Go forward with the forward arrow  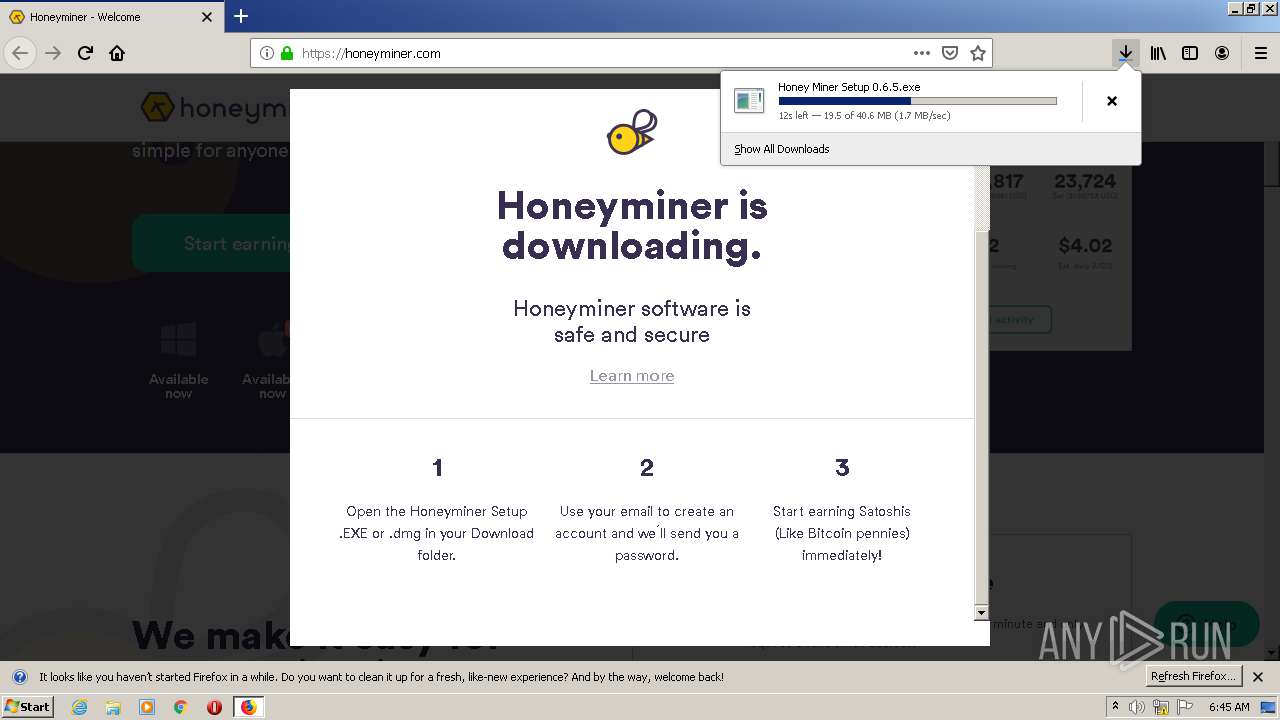tap(53, 53)
